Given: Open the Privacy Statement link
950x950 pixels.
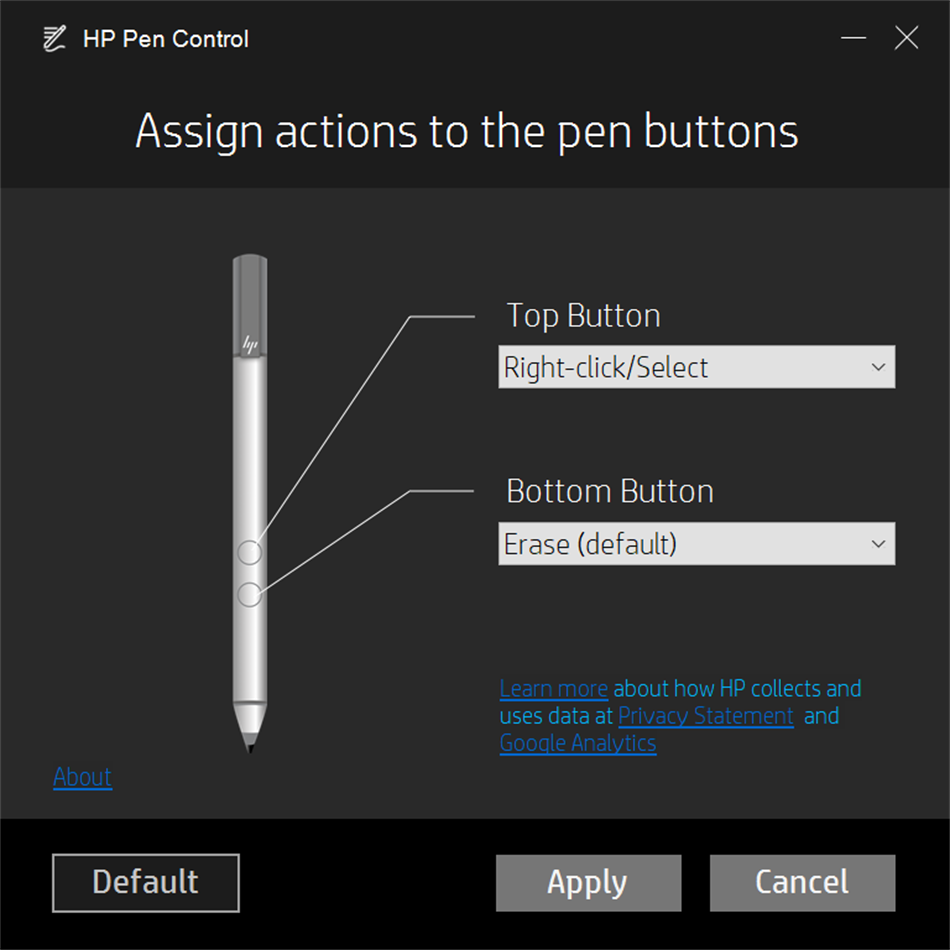Looking at the screenshot, I should [x=706, y=716].
